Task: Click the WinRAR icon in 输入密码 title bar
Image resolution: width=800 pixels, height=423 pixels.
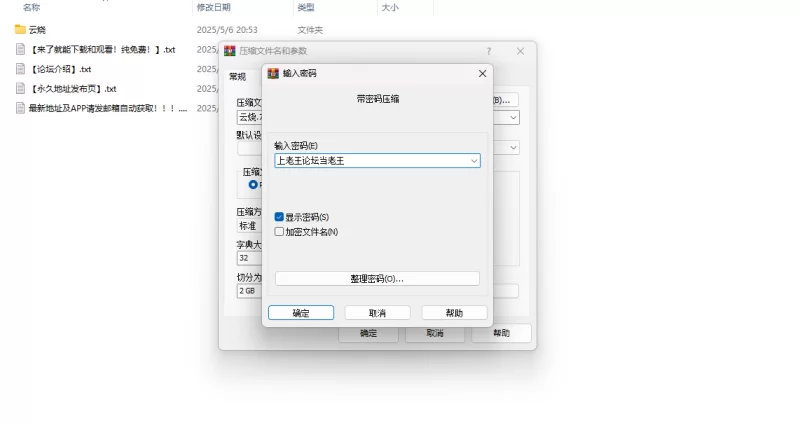Action: click(x=273, y=73)
